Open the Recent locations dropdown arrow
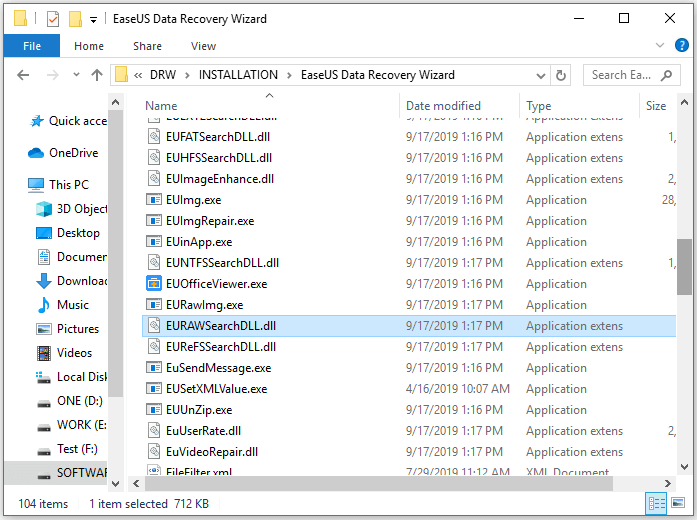 [x=73, y=75]
